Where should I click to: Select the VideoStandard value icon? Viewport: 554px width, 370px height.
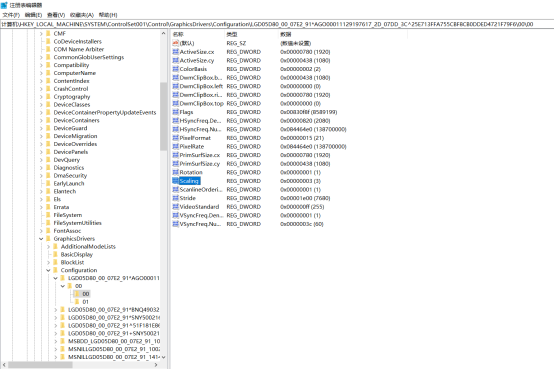(176, 206)
